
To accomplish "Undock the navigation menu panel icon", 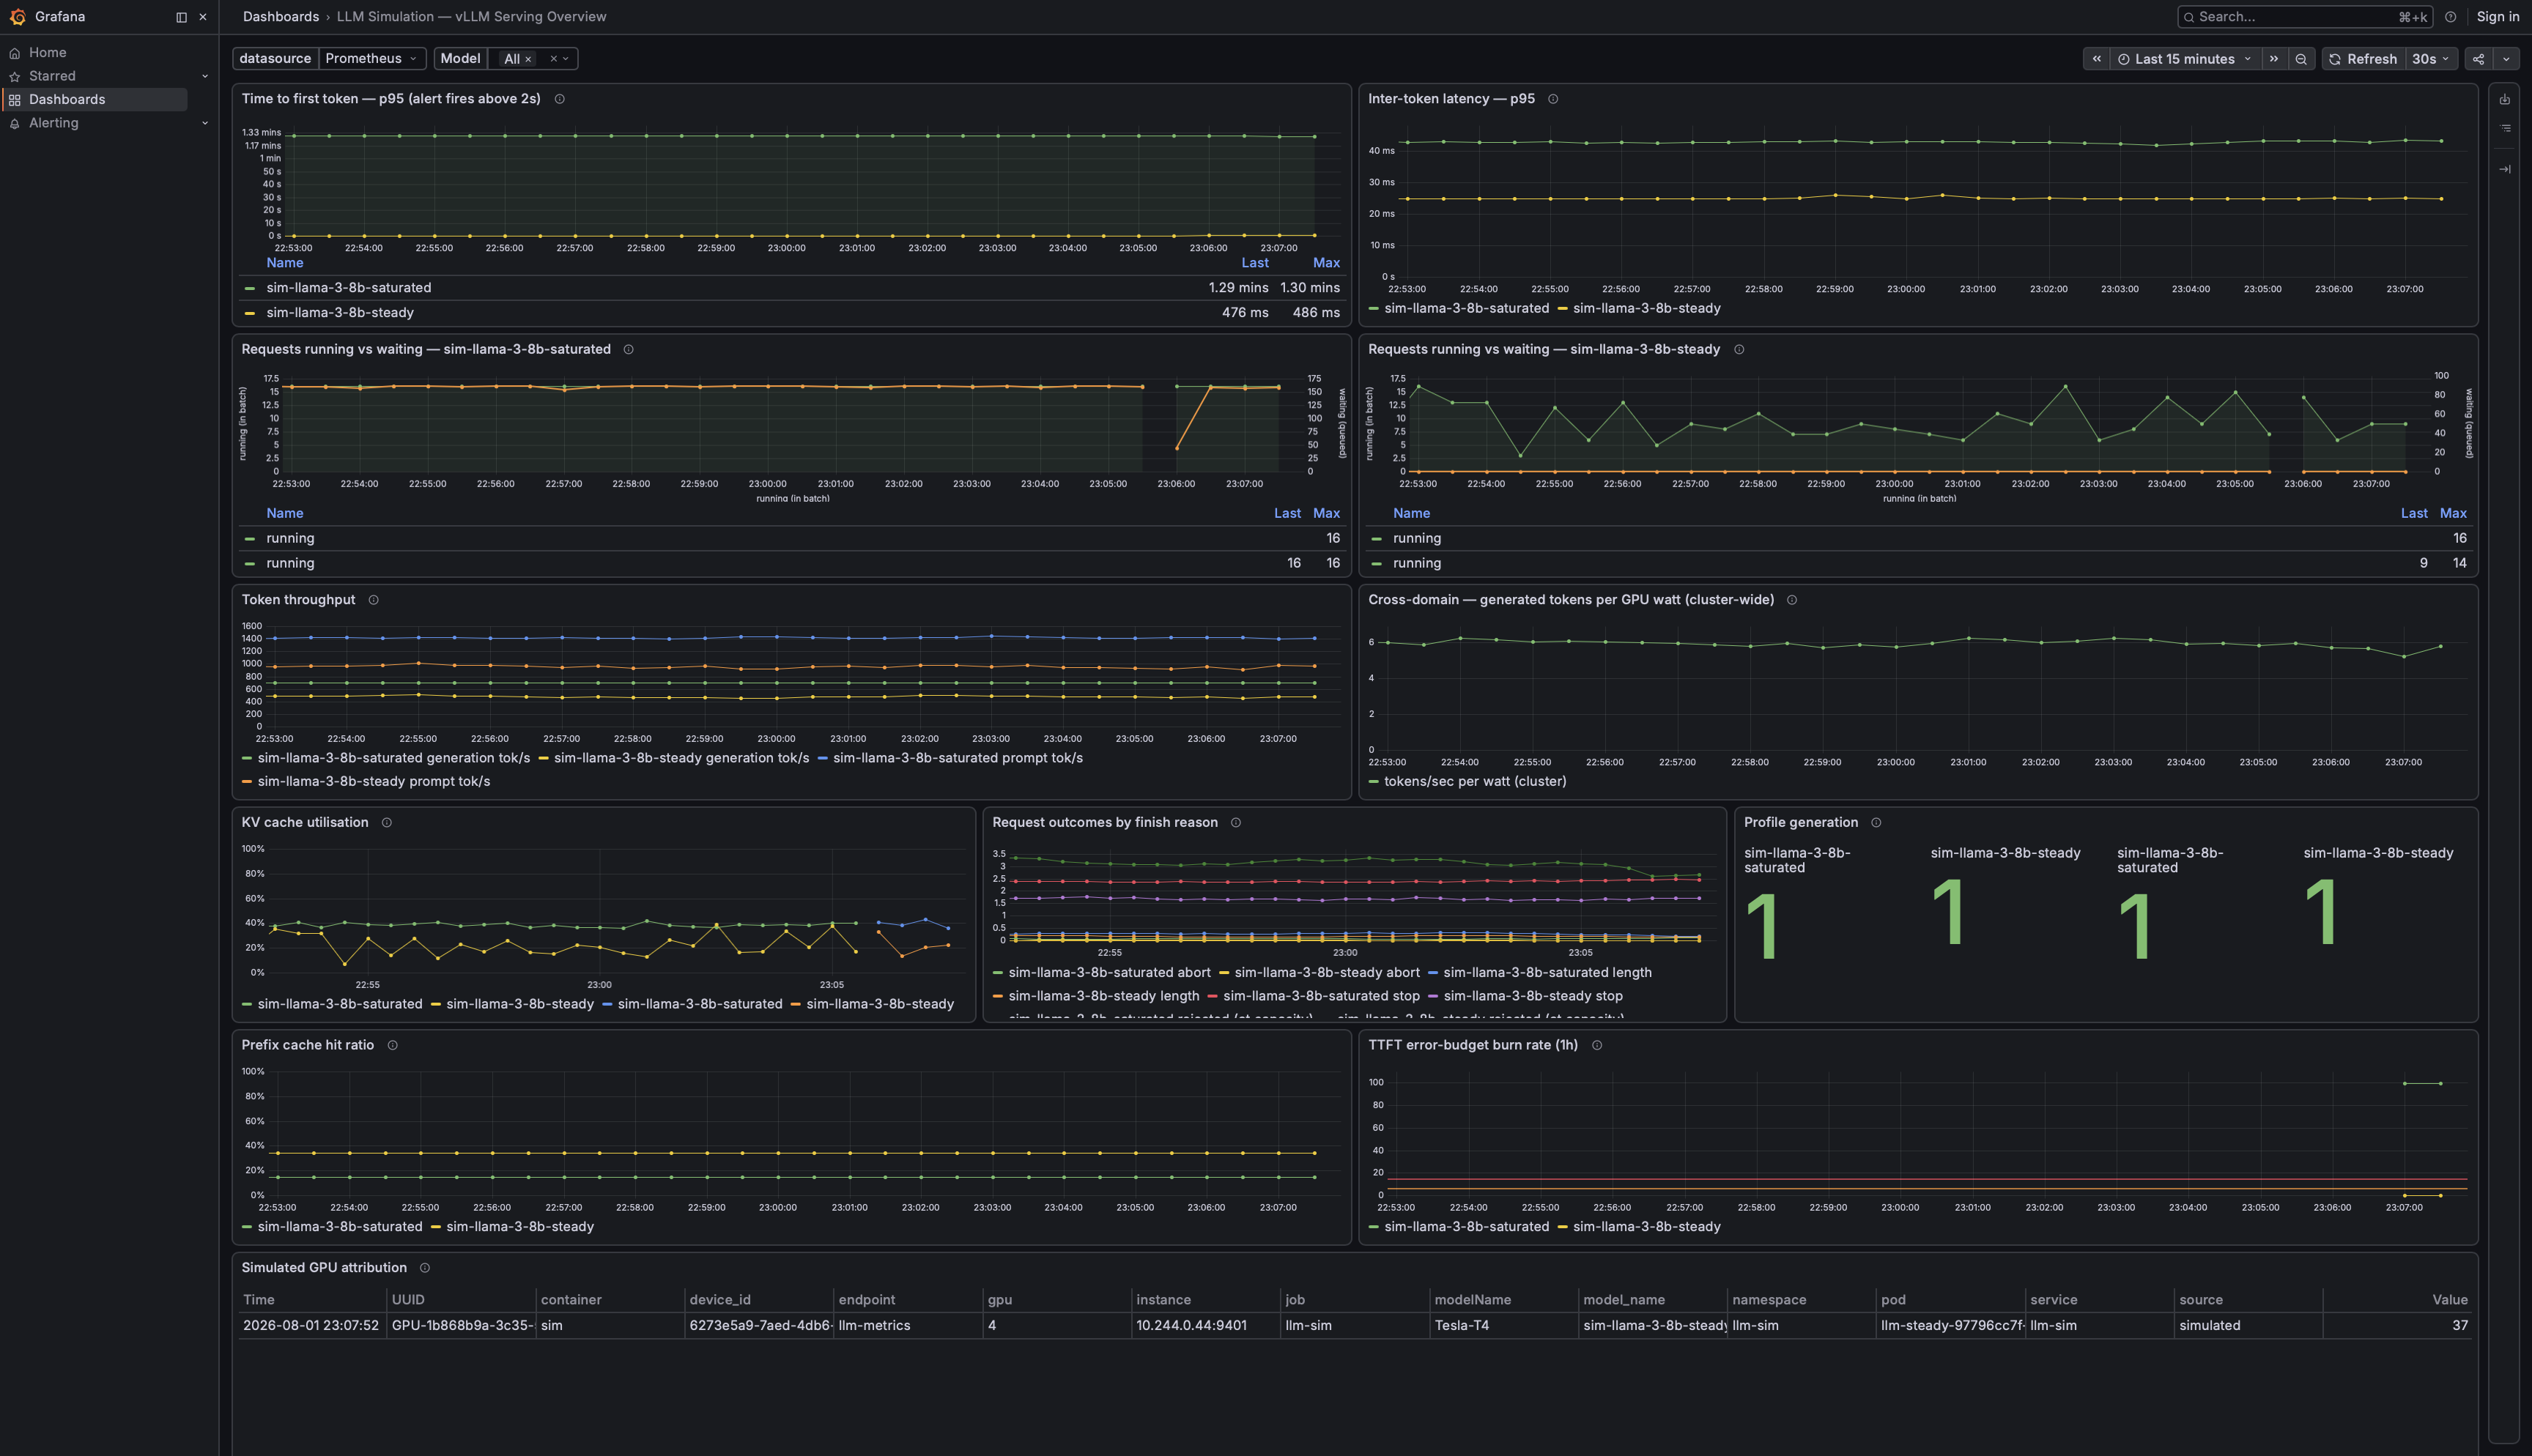I will tap(181, 17).
